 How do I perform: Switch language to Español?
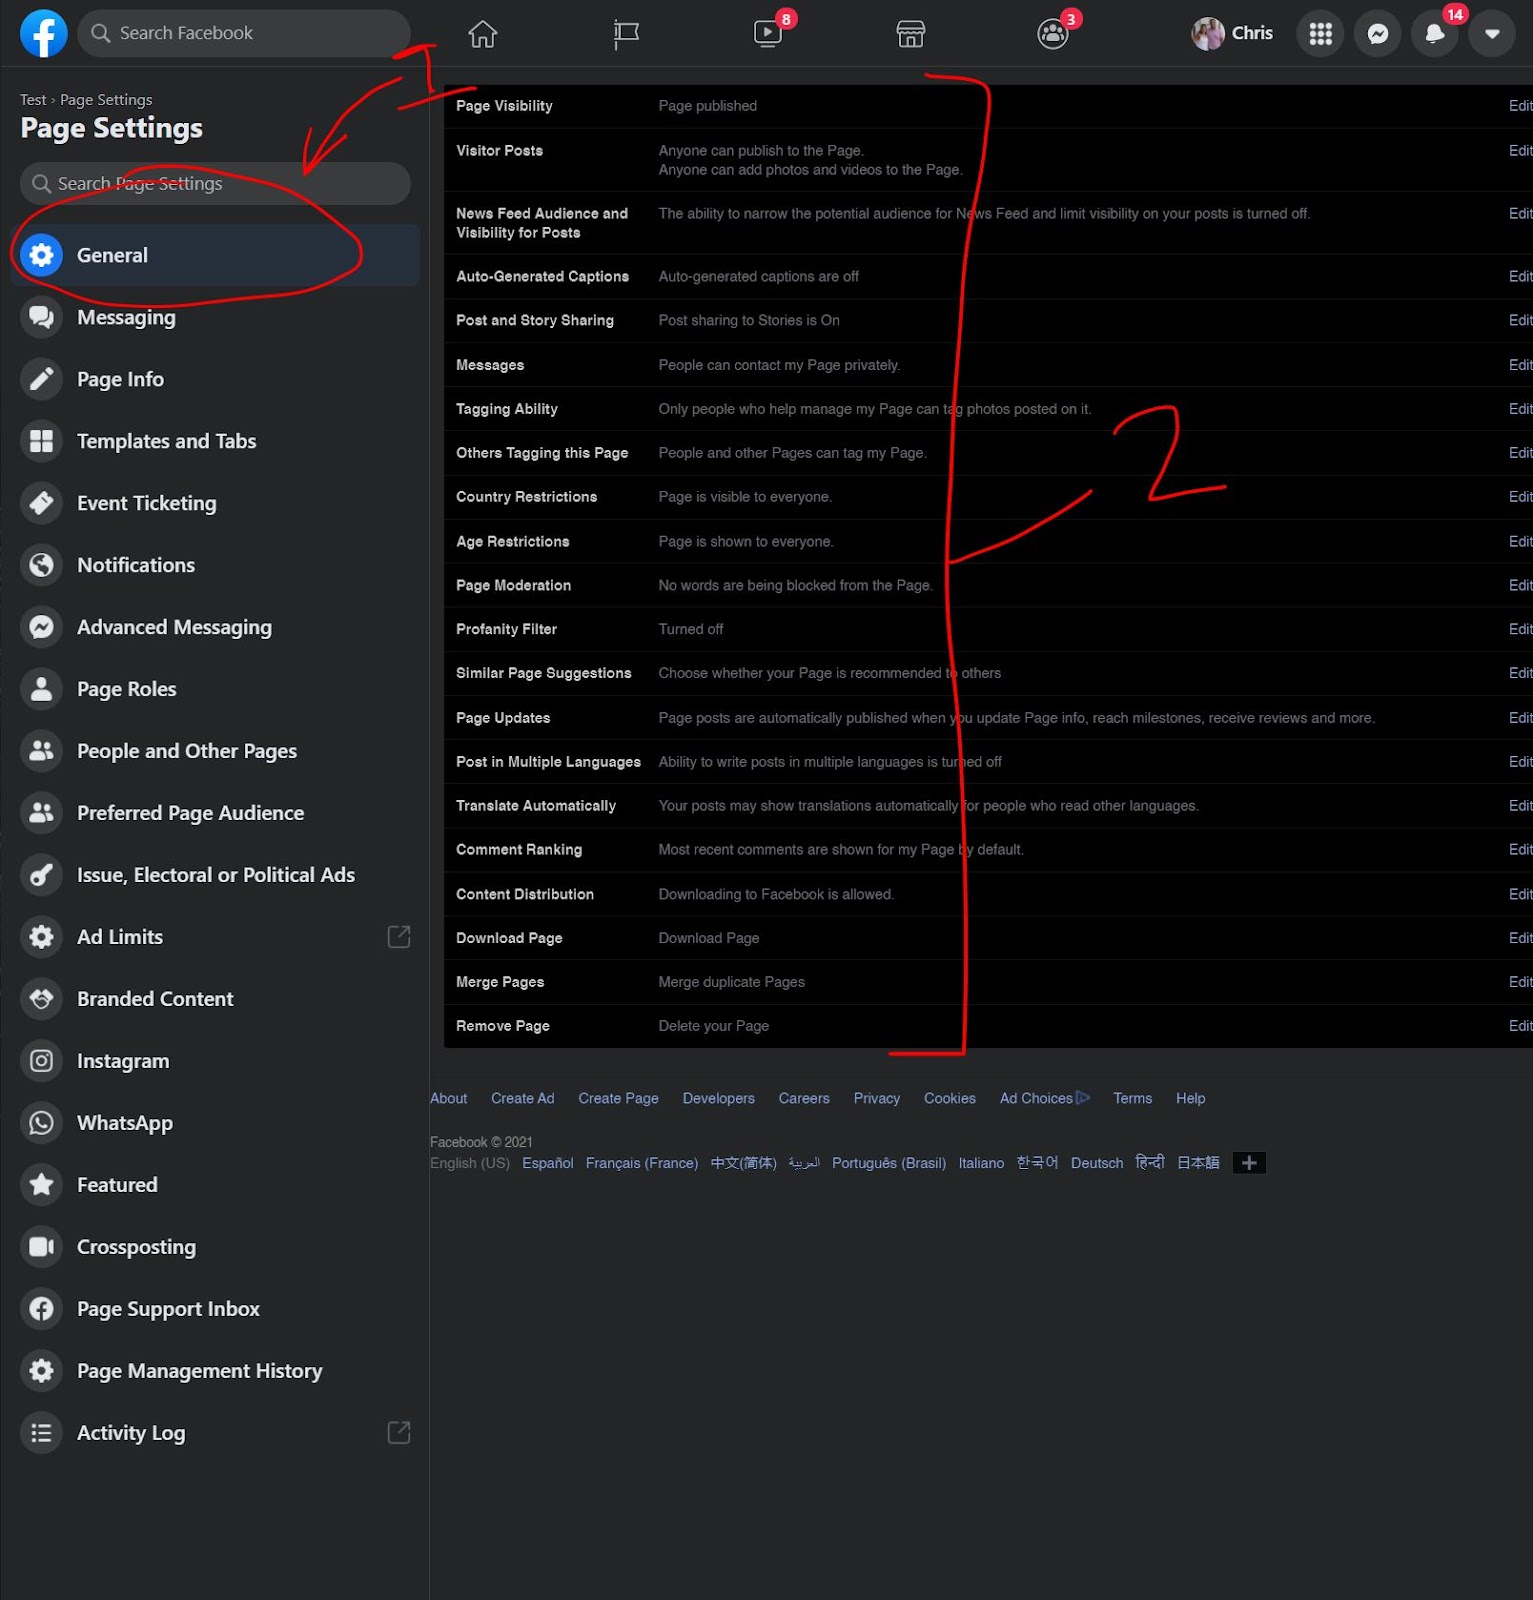548,1163
